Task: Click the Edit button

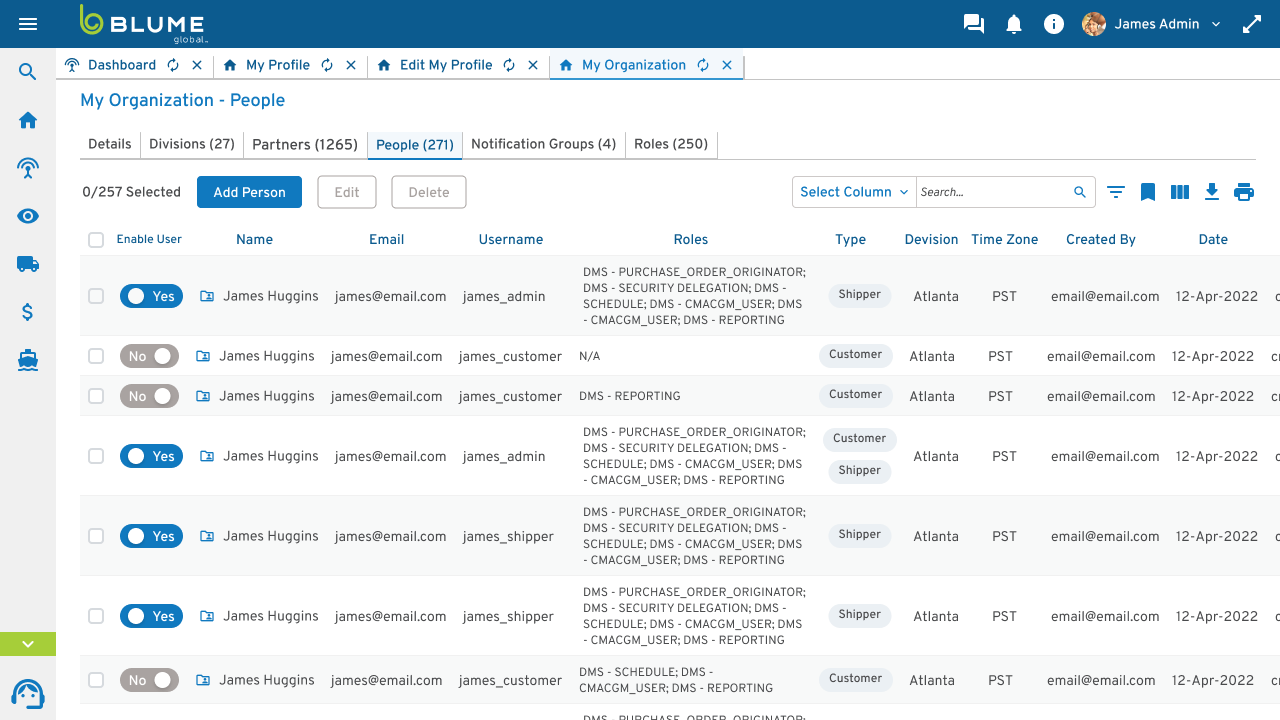Action: click(347, 192)
